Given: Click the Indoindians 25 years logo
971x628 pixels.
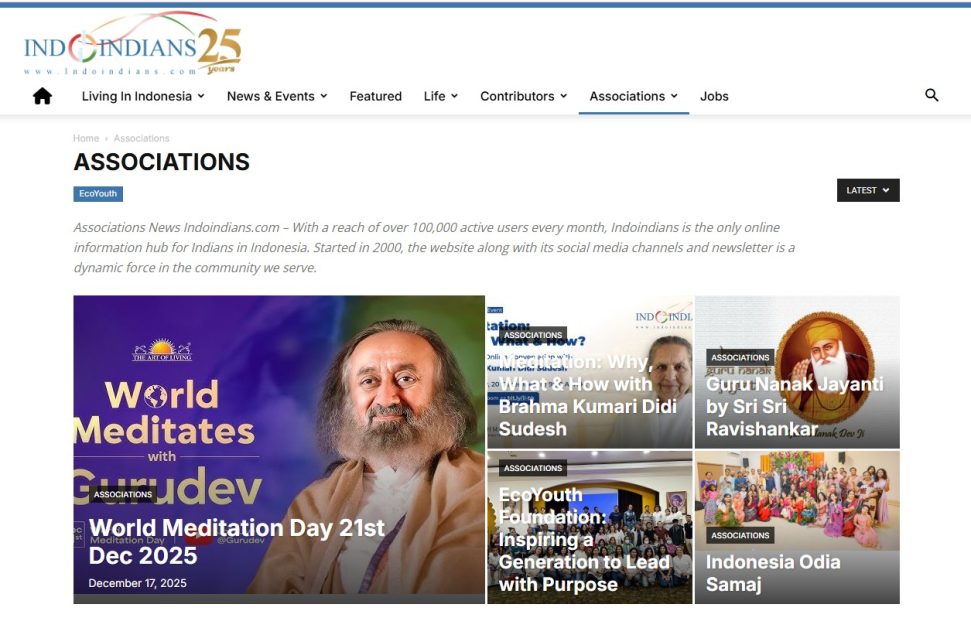Looking at the screenshot, I should [x=133, y=45].
